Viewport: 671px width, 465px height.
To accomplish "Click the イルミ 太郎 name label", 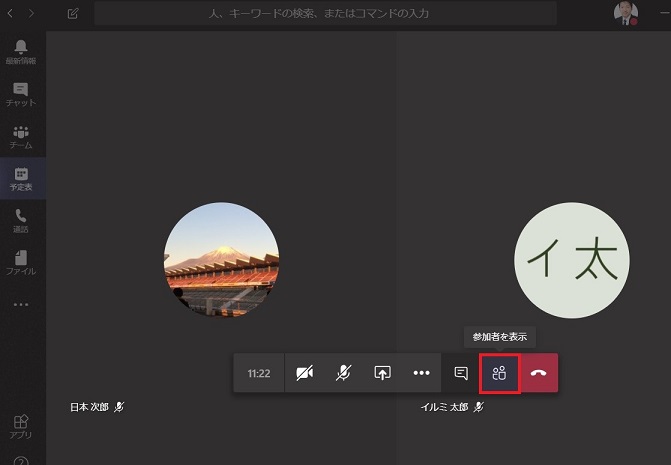I will point(444,407).
